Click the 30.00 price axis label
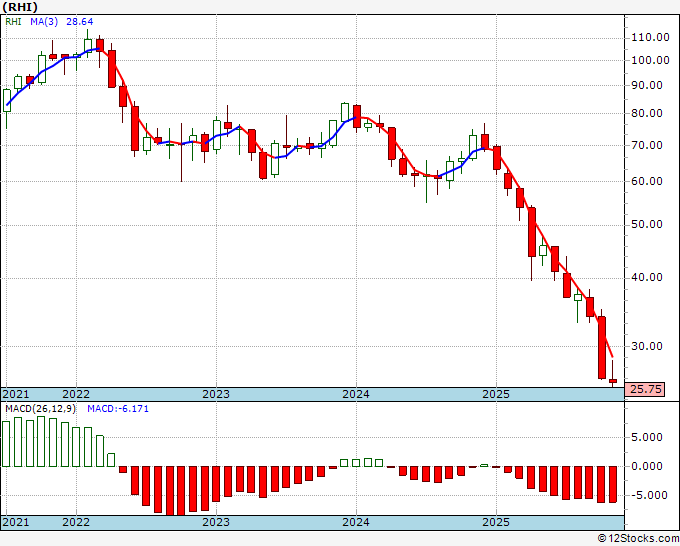The image size is (680, 546). [647, 347]
